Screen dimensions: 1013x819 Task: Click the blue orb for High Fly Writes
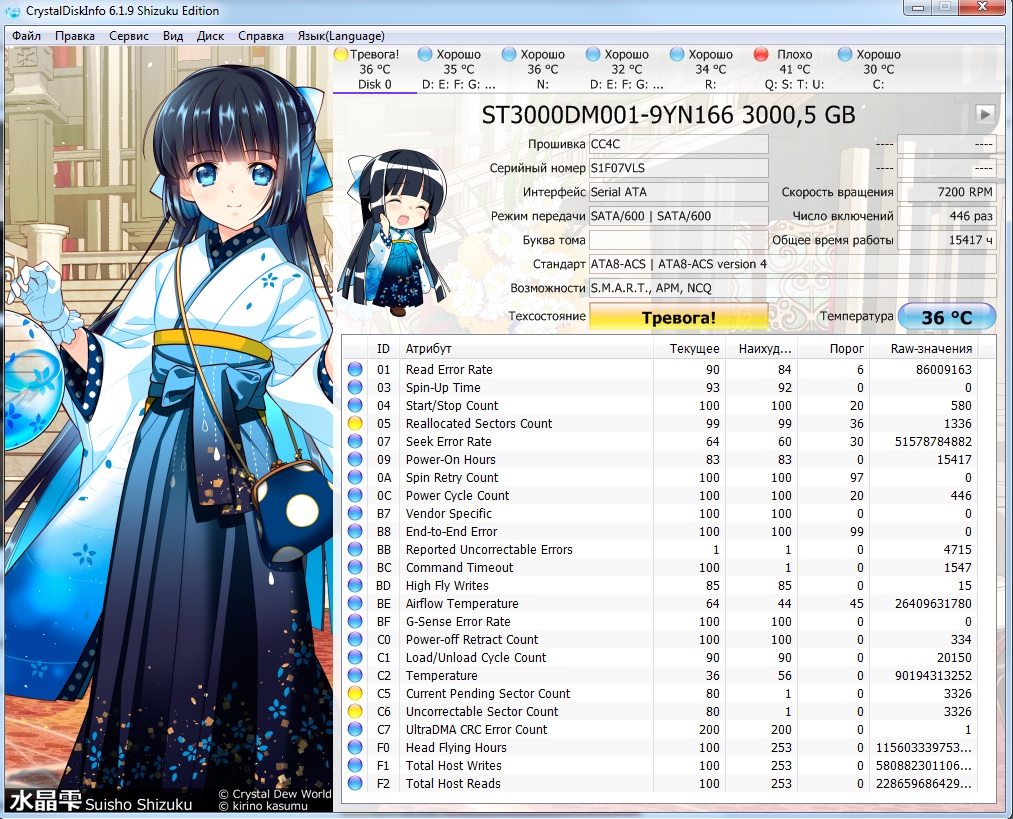(x=355, y=585)
